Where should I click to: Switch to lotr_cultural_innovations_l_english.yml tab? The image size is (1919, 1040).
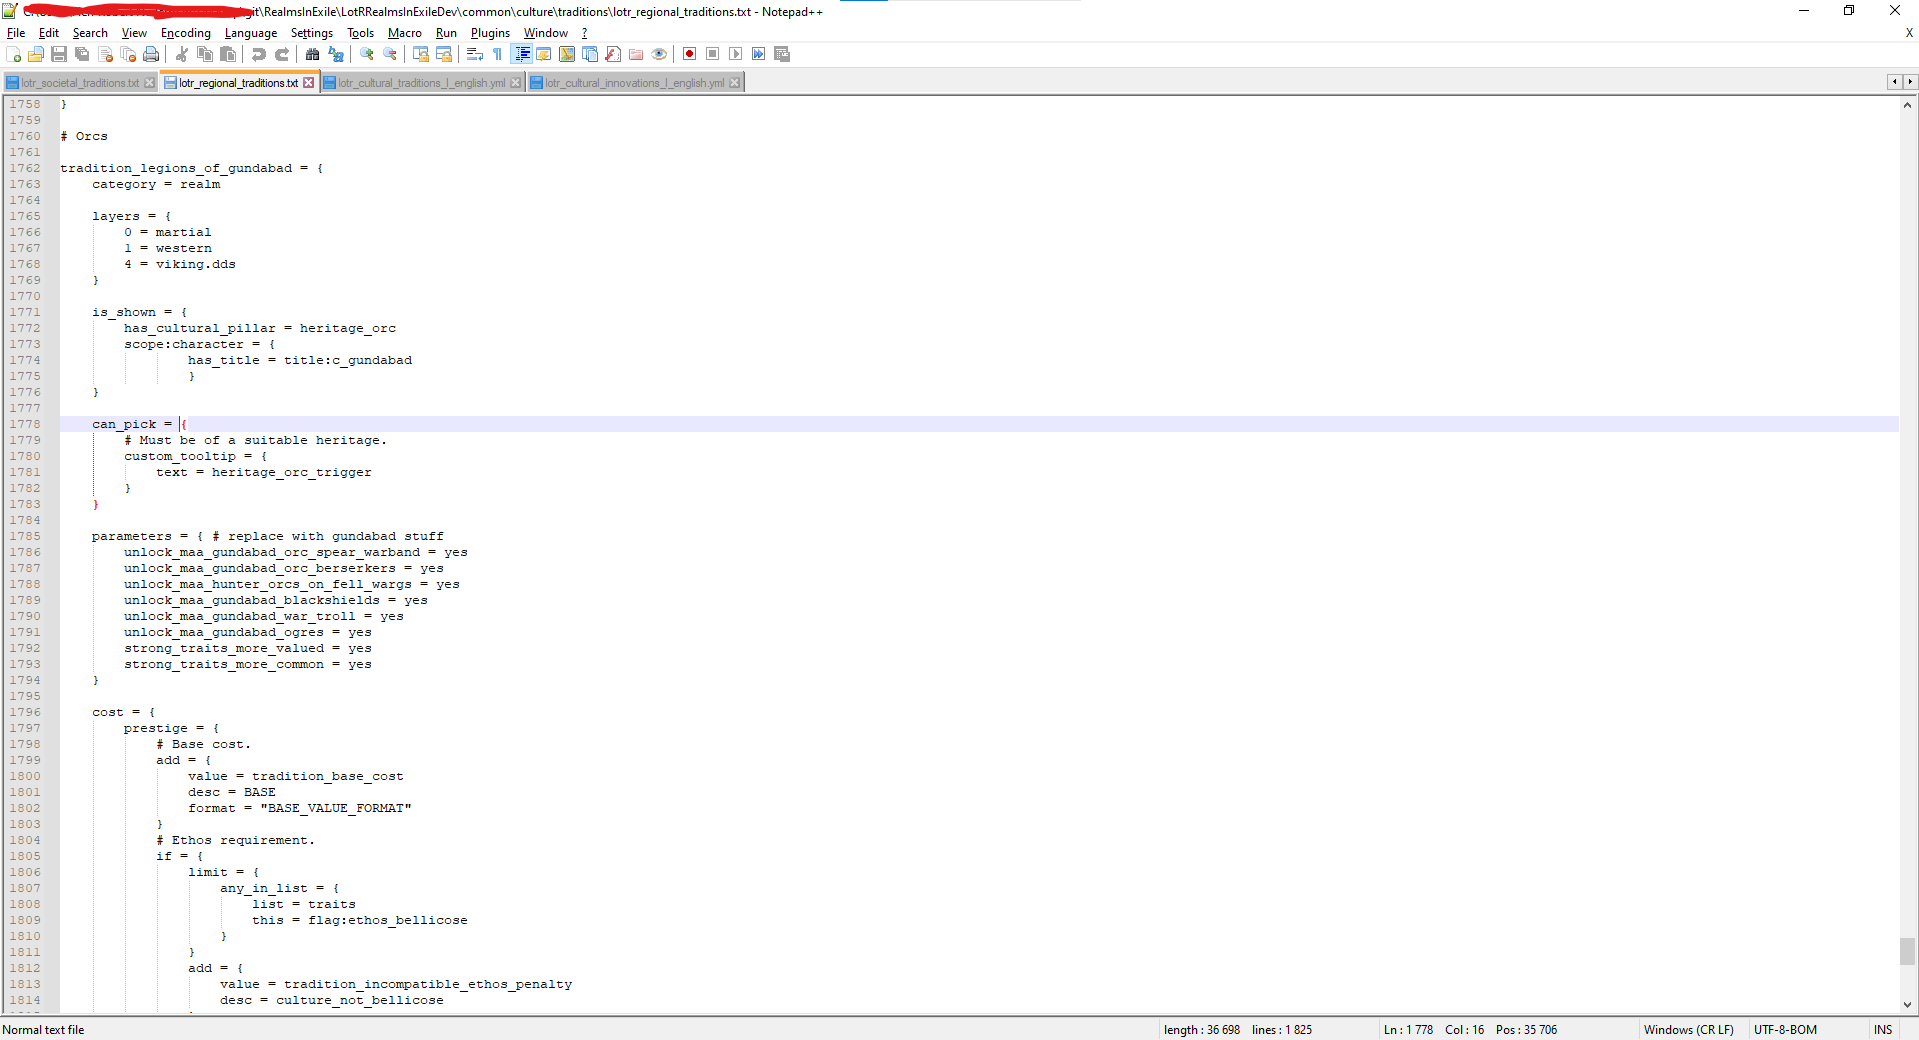634,83
